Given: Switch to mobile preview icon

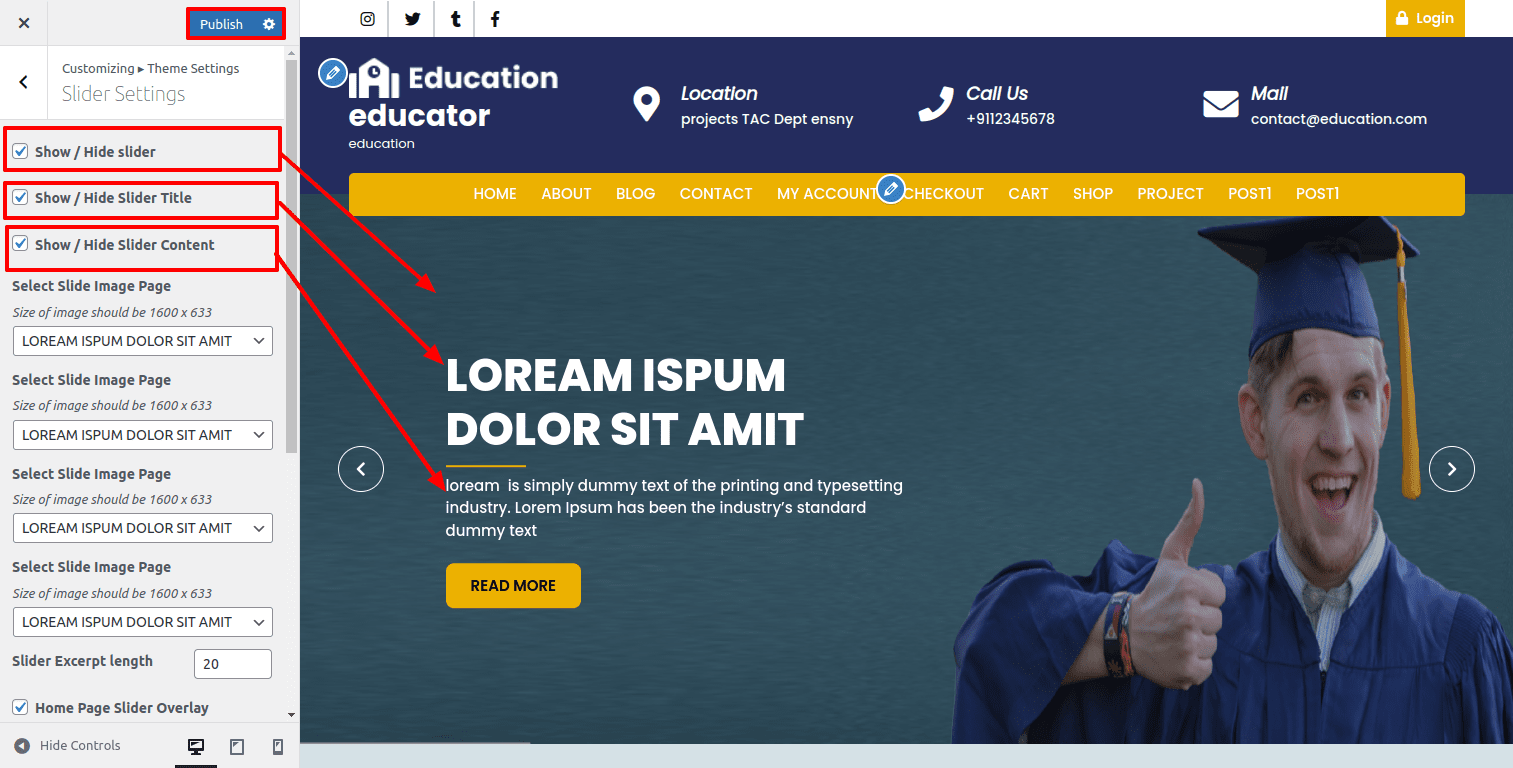Looking at the screenshot, I should click(x=278, y=747).
